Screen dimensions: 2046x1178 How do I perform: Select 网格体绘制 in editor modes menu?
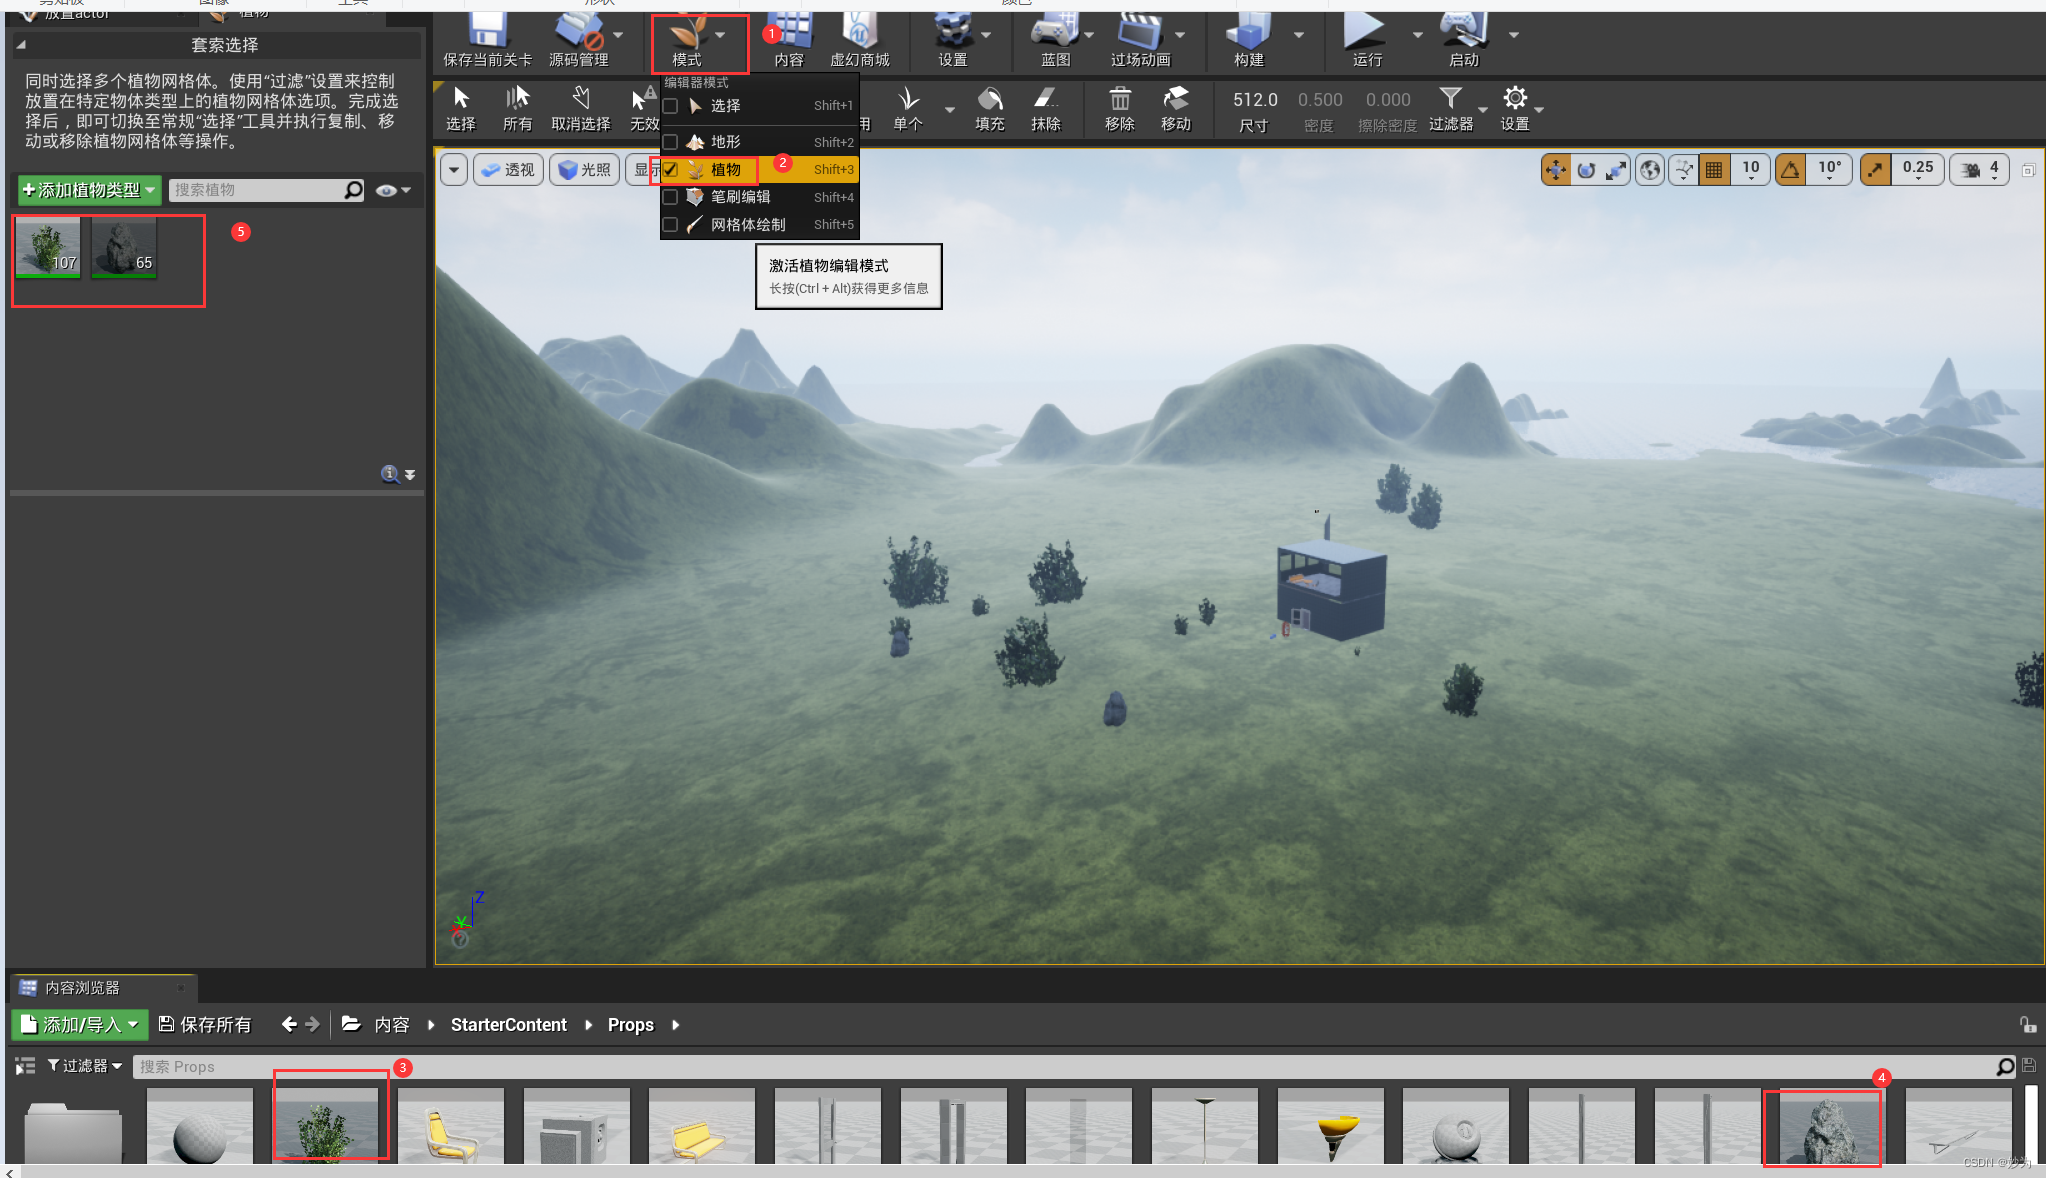click(x=759, y=225)
